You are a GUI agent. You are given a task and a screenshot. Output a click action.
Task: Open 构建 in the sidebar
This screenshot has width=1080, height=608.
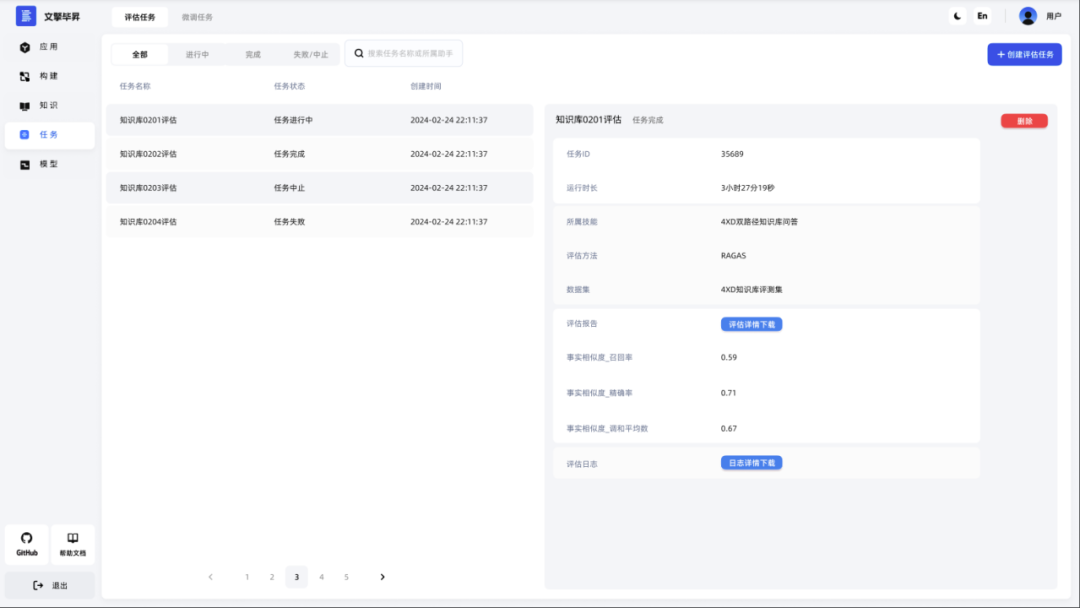[50, 76]
